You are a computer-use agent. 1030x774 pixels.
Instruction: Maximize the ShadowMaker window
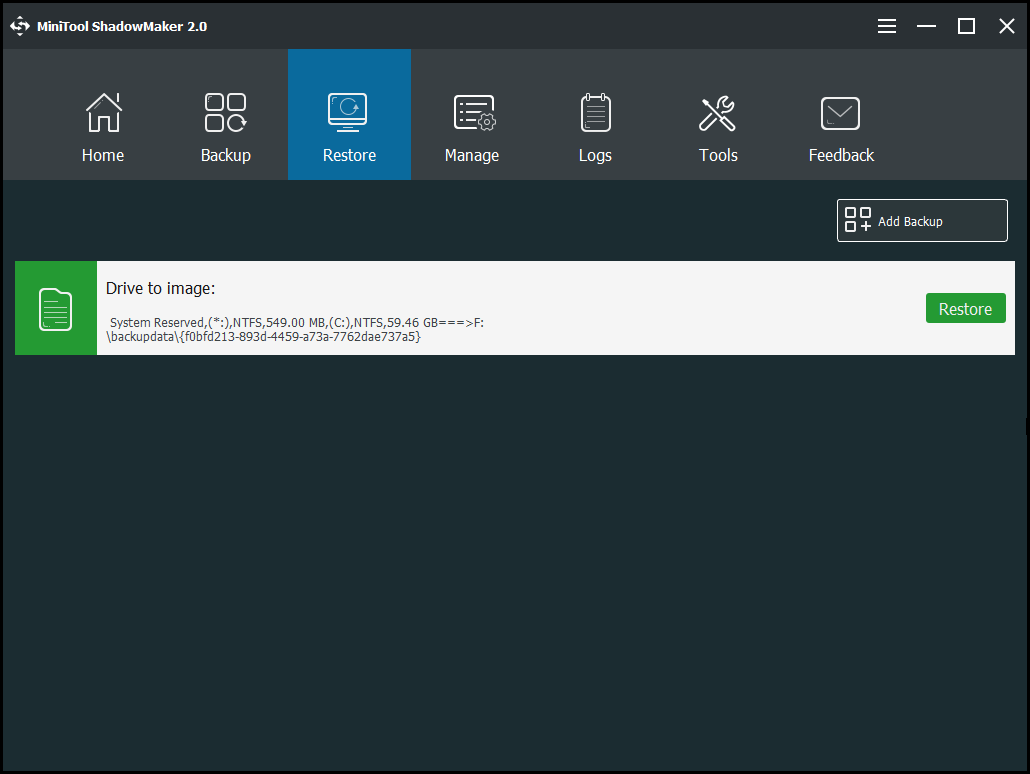pos(966,27)
